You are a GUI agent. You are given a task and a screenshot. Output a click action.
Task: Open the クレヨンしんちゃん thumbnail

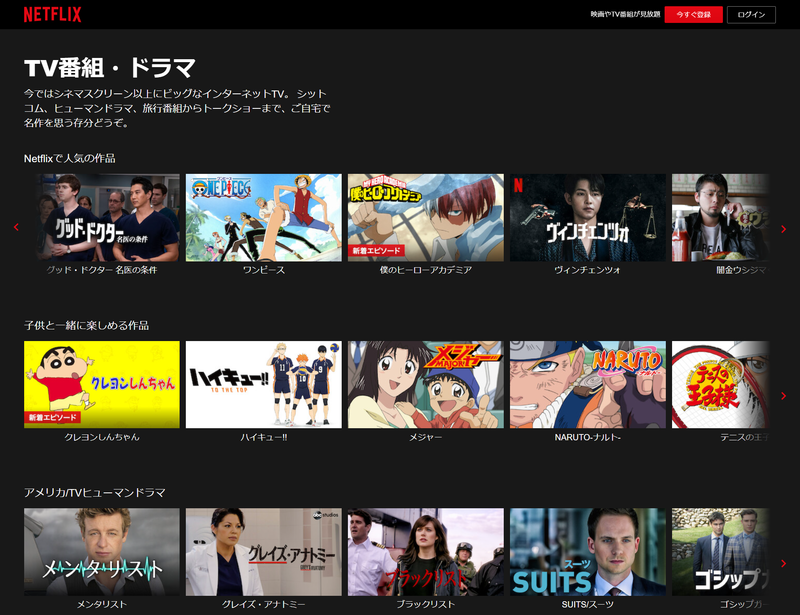coord(102,384)
